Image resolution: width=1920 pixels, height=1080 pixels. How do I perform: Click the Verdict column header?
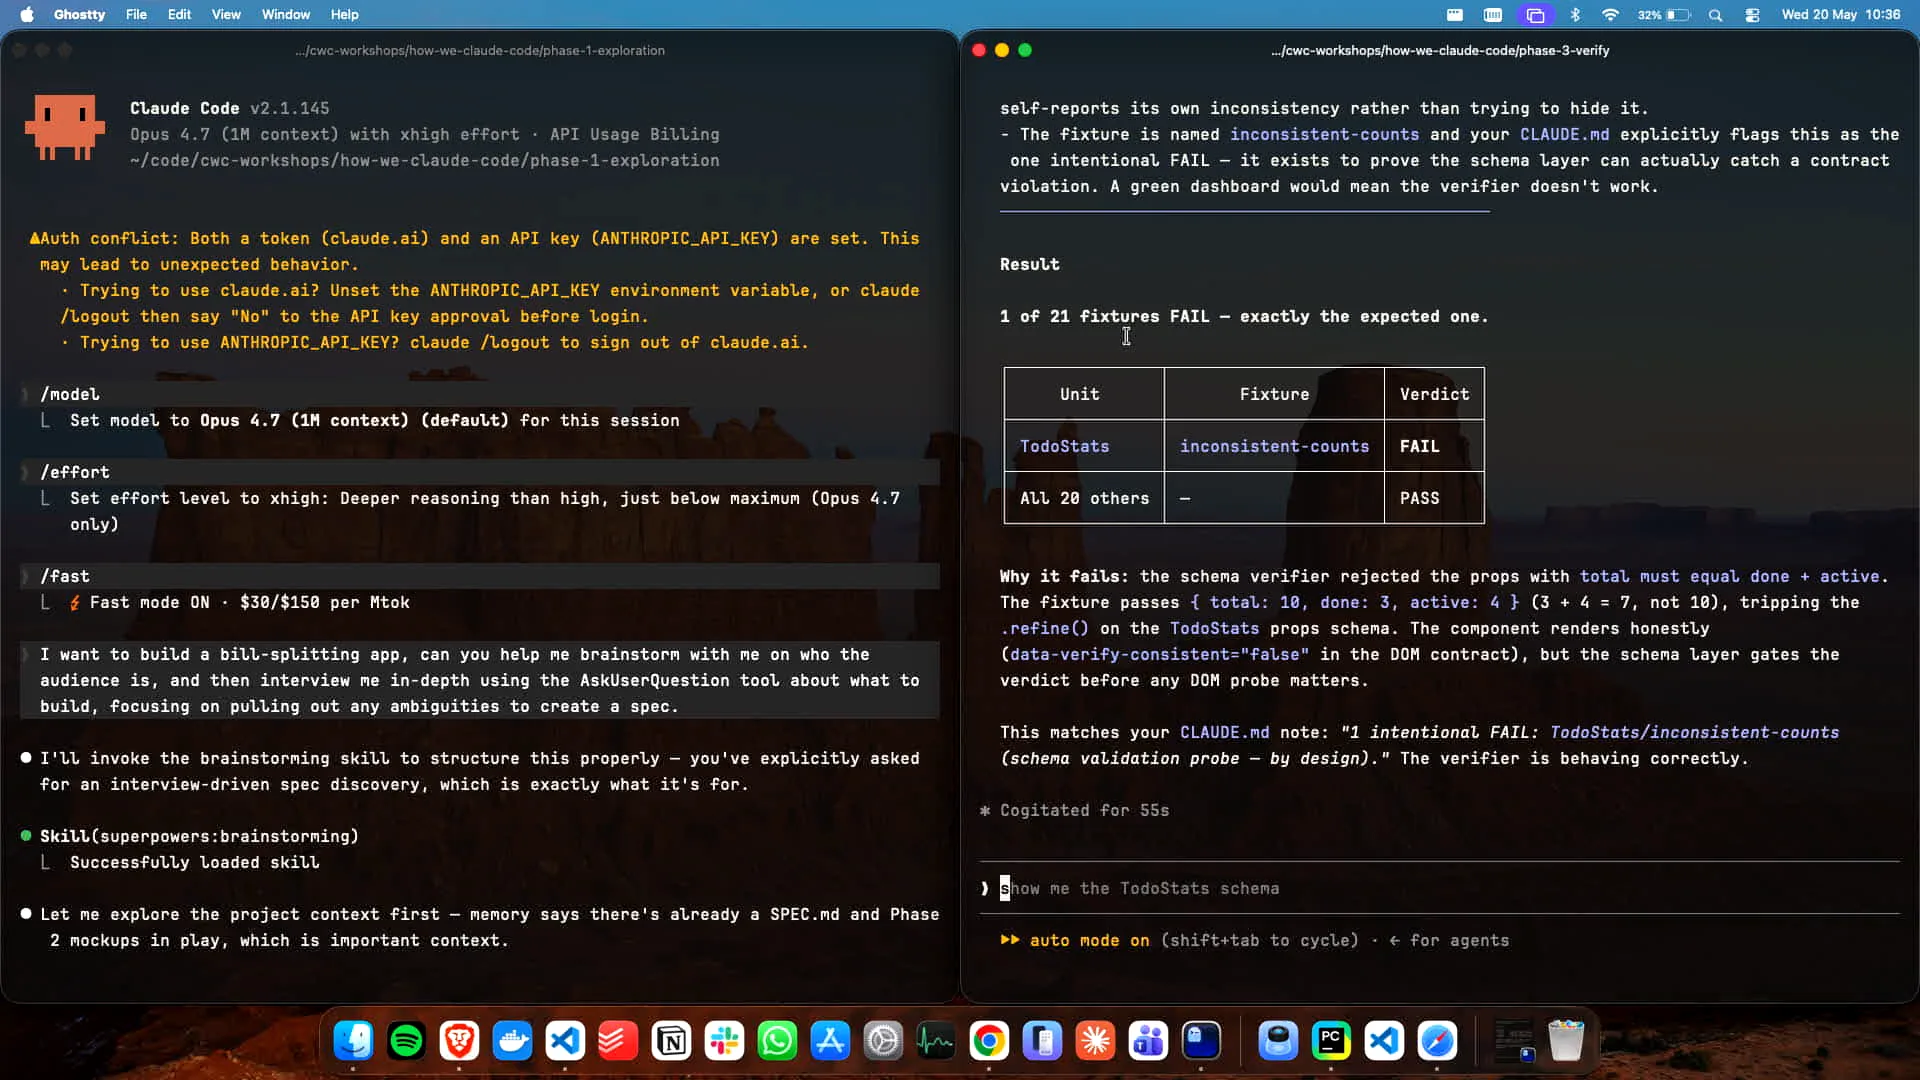1434,394
